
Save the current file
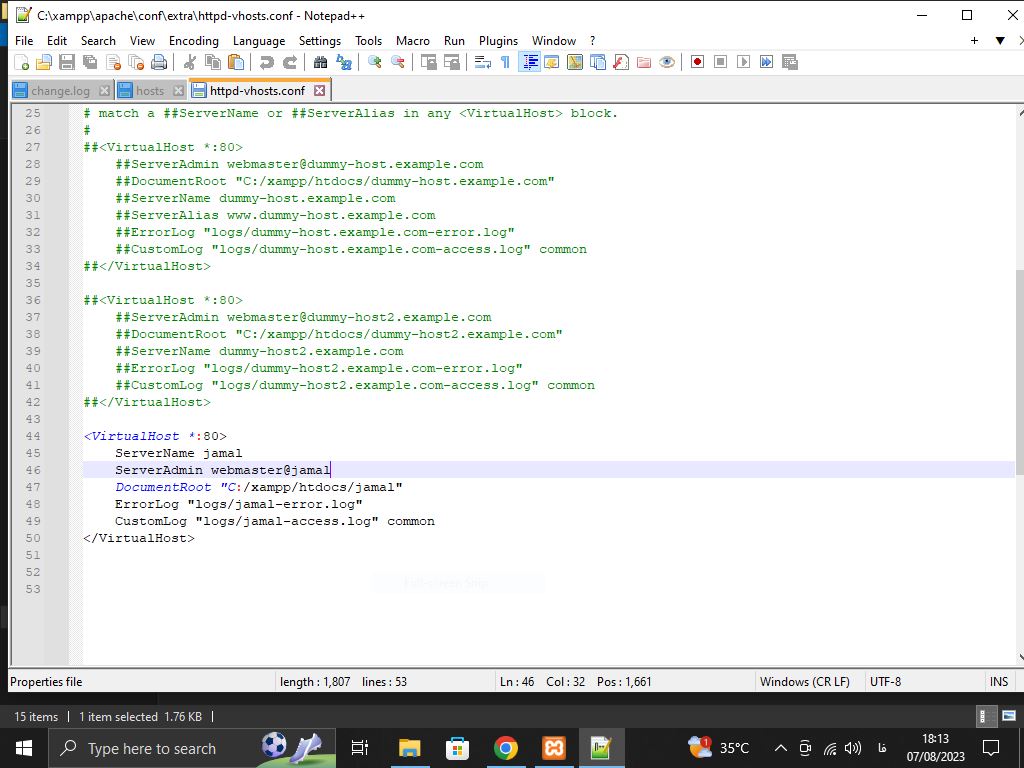(67, 62)
